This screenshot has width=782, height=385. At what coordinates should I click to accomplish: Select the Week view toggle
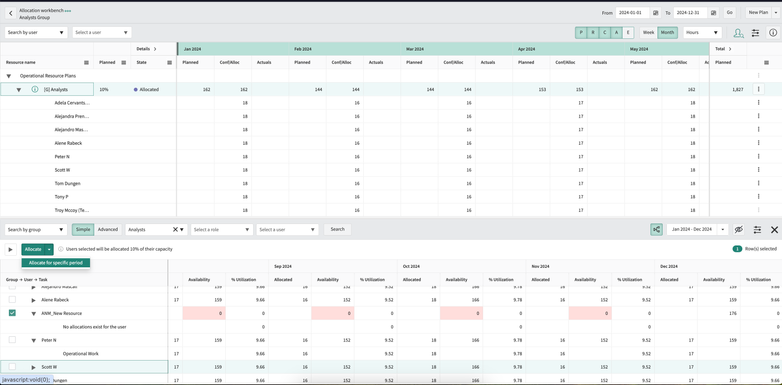648,32
